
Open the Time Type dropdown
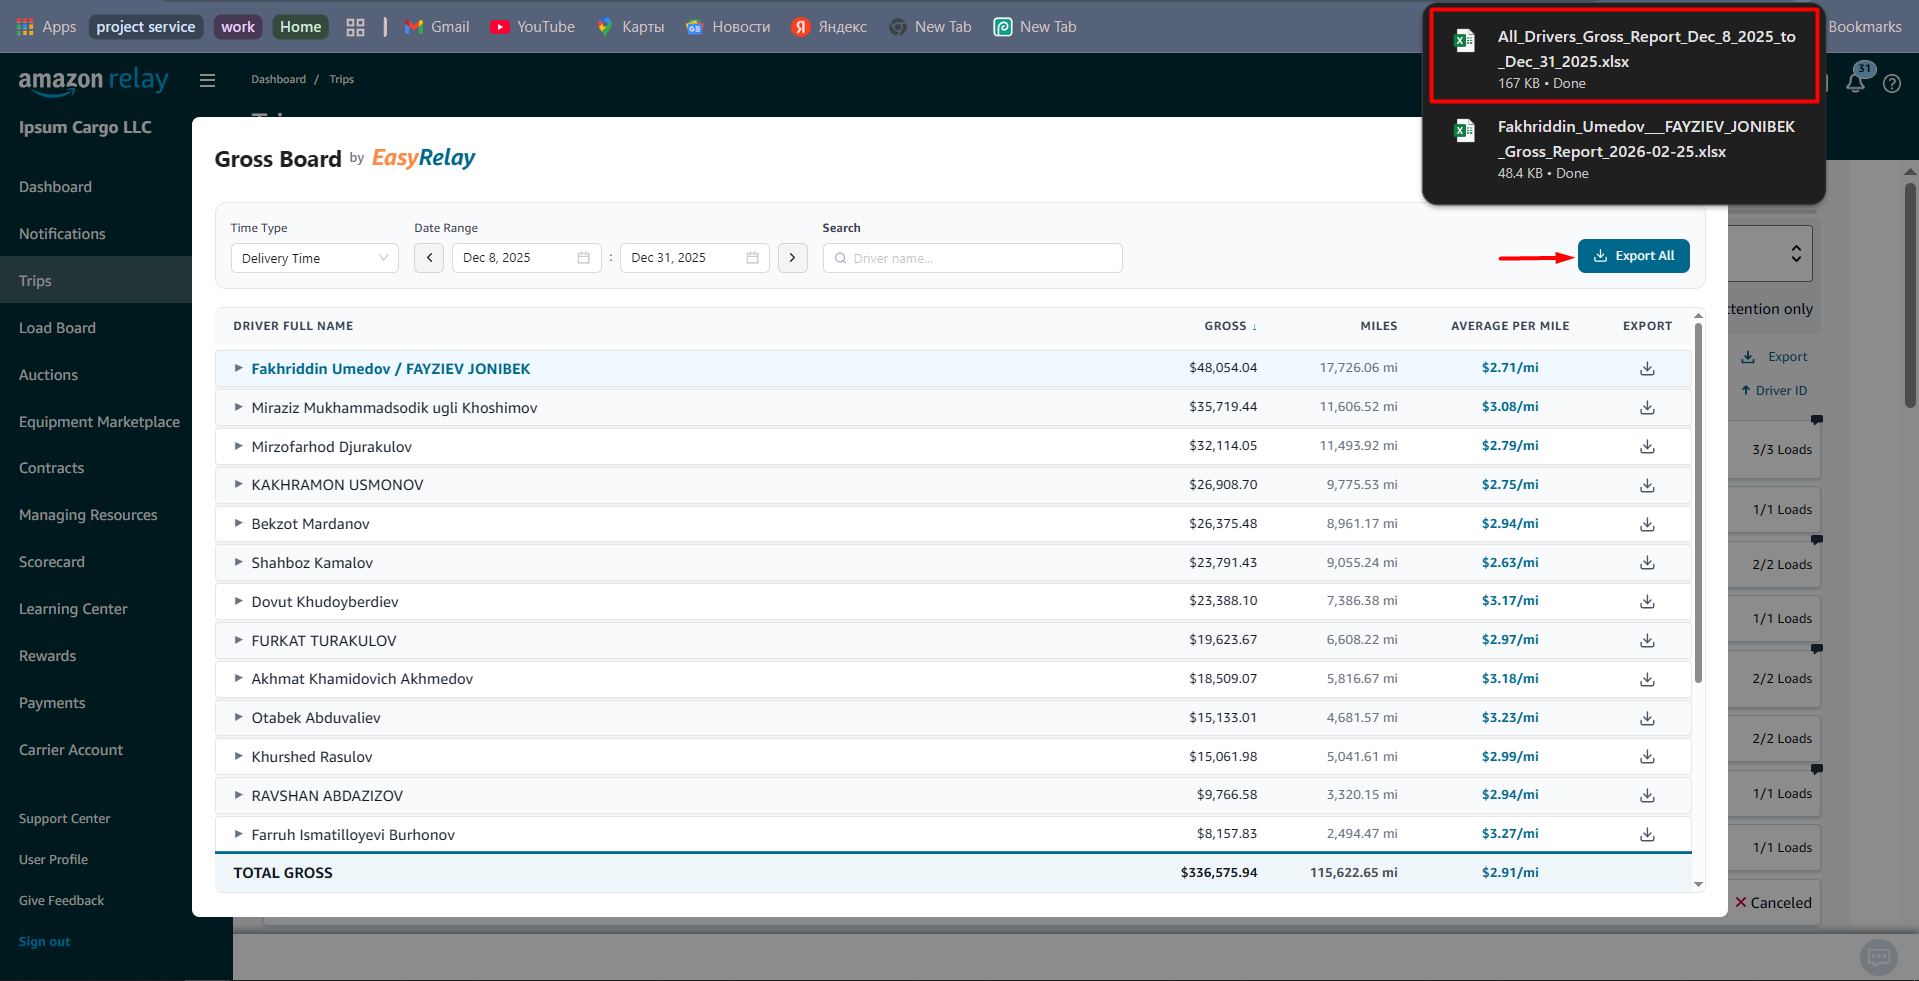(x=314, y=258)
